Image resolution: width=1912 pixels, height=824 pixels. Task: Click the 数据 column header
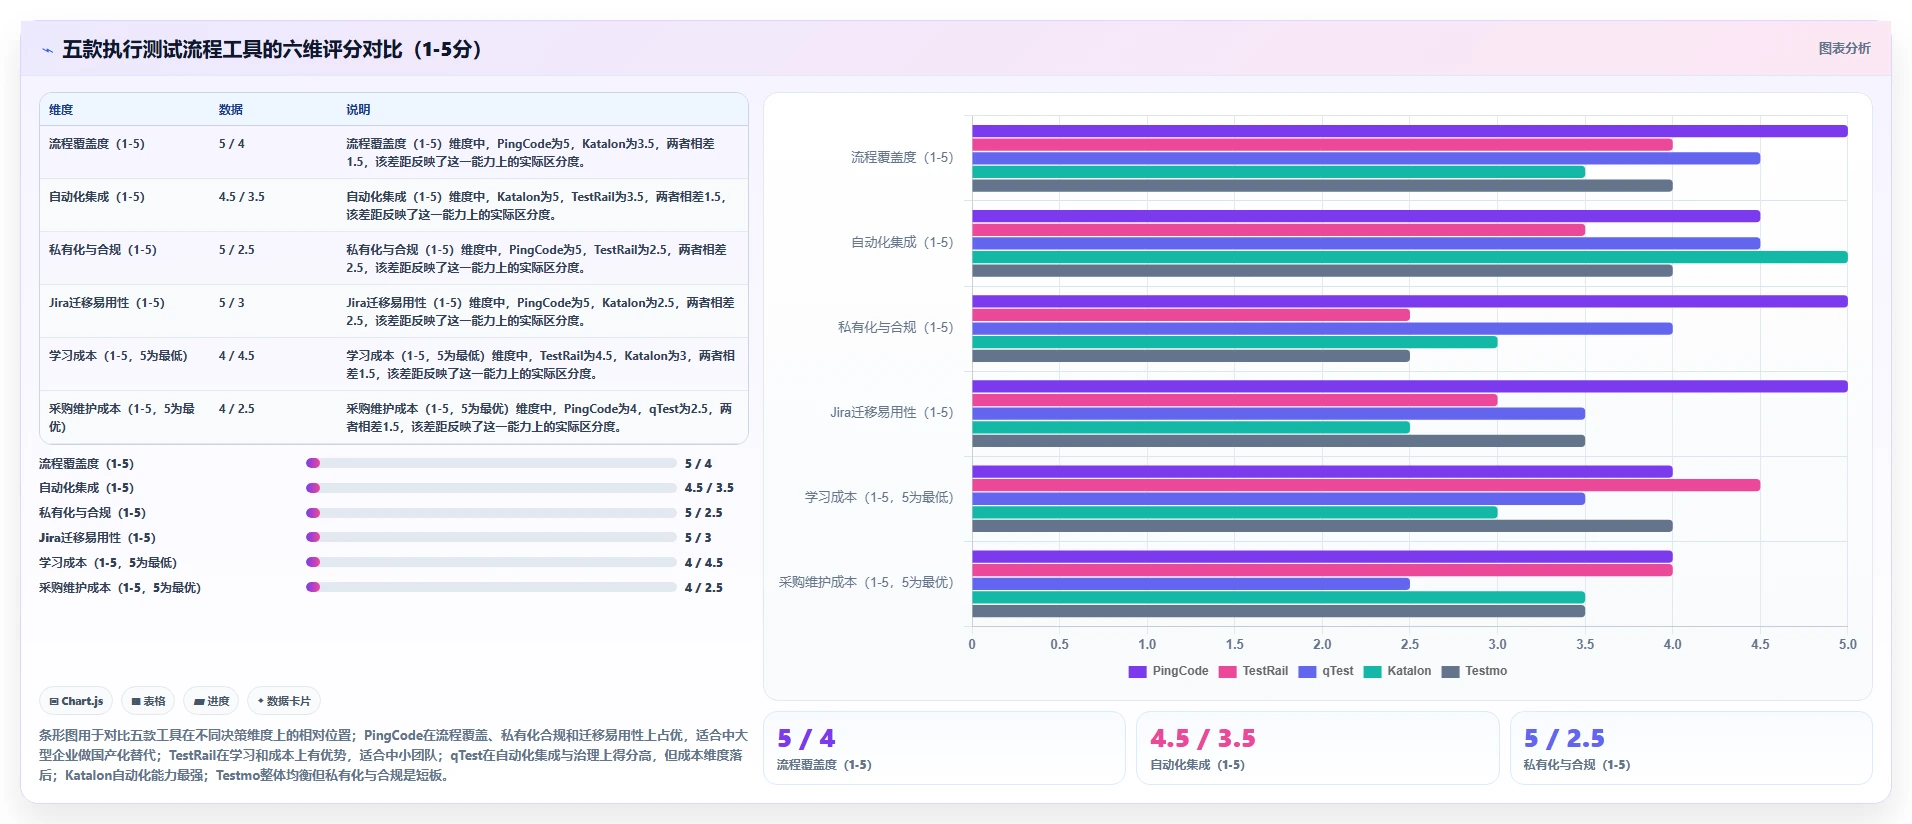point(231,110)
